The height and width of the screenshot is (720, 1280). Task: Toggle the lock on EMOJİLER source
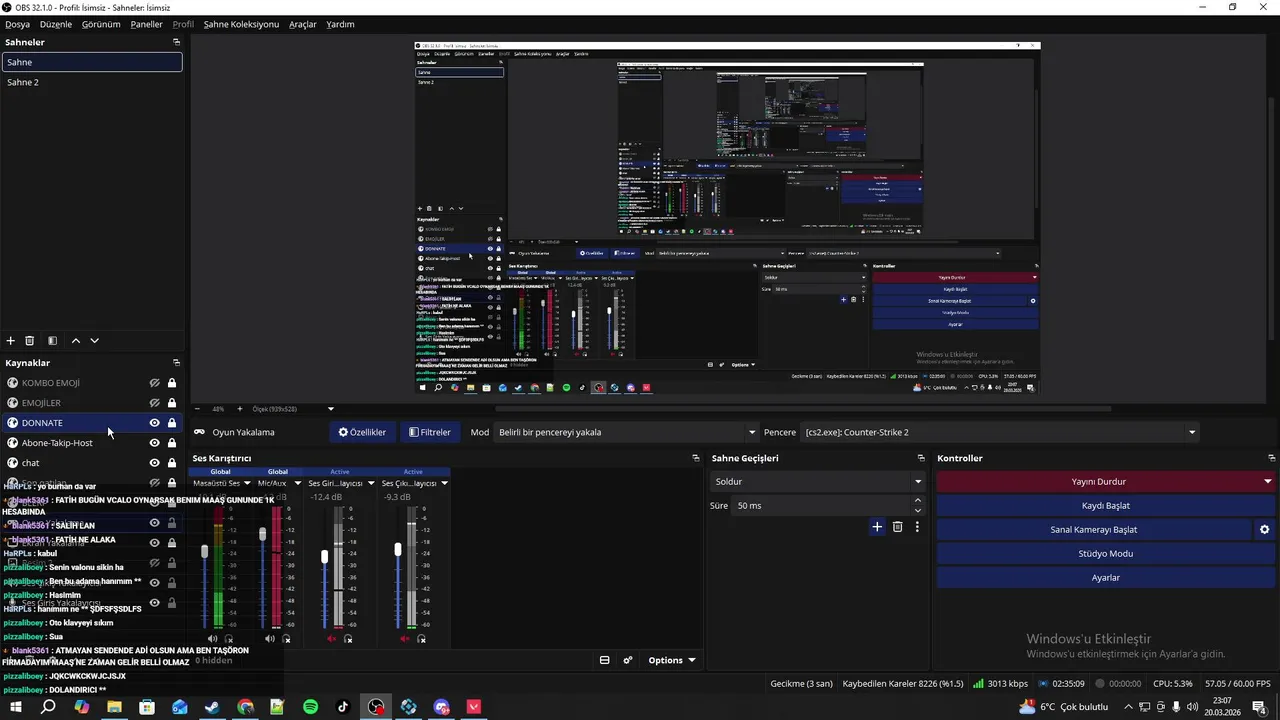pyautogui.click(x=172, y=403)
